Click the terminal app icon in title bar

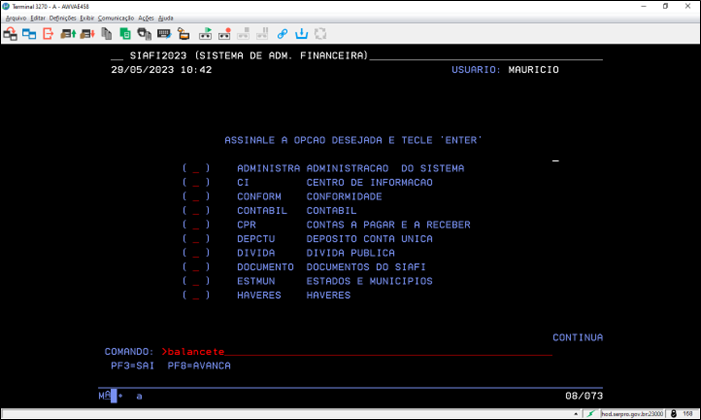tap(6, 6)
